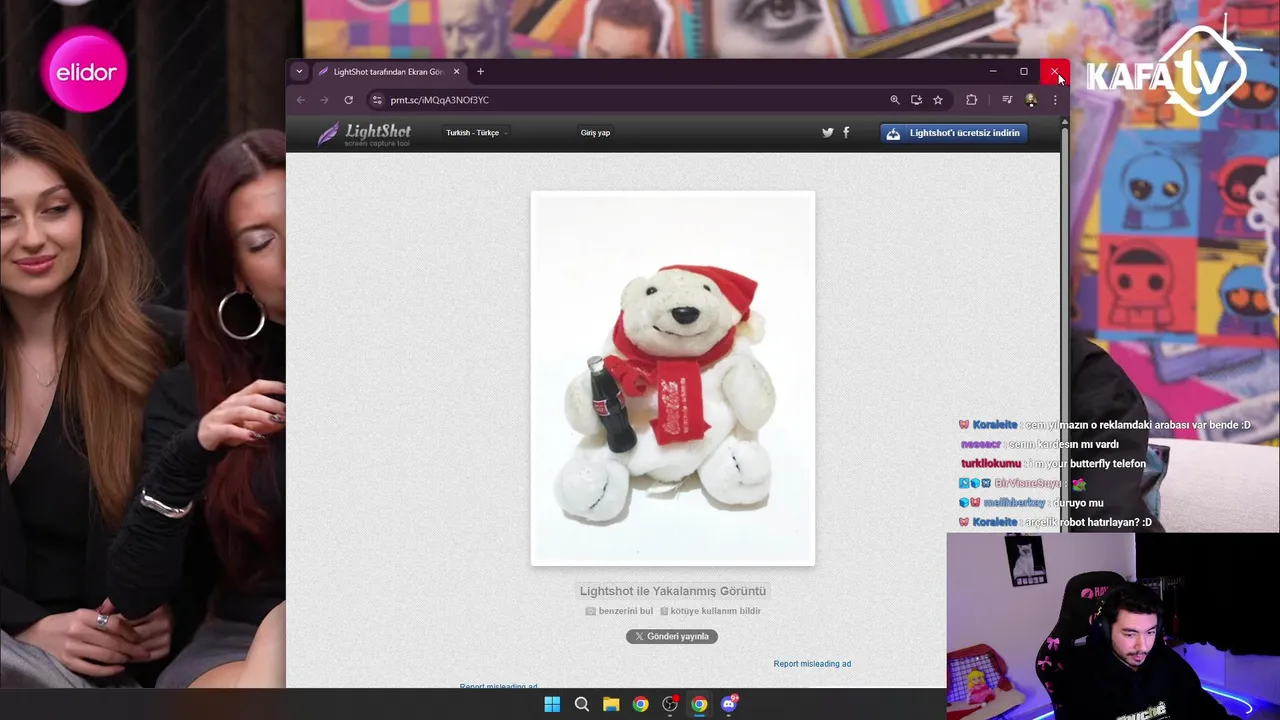Image resolution: width=1280 pixels, height=720 pixels.
Task: Open the media control icon in toolbar
Action: pyautogui.click(x=1007, y=100)
